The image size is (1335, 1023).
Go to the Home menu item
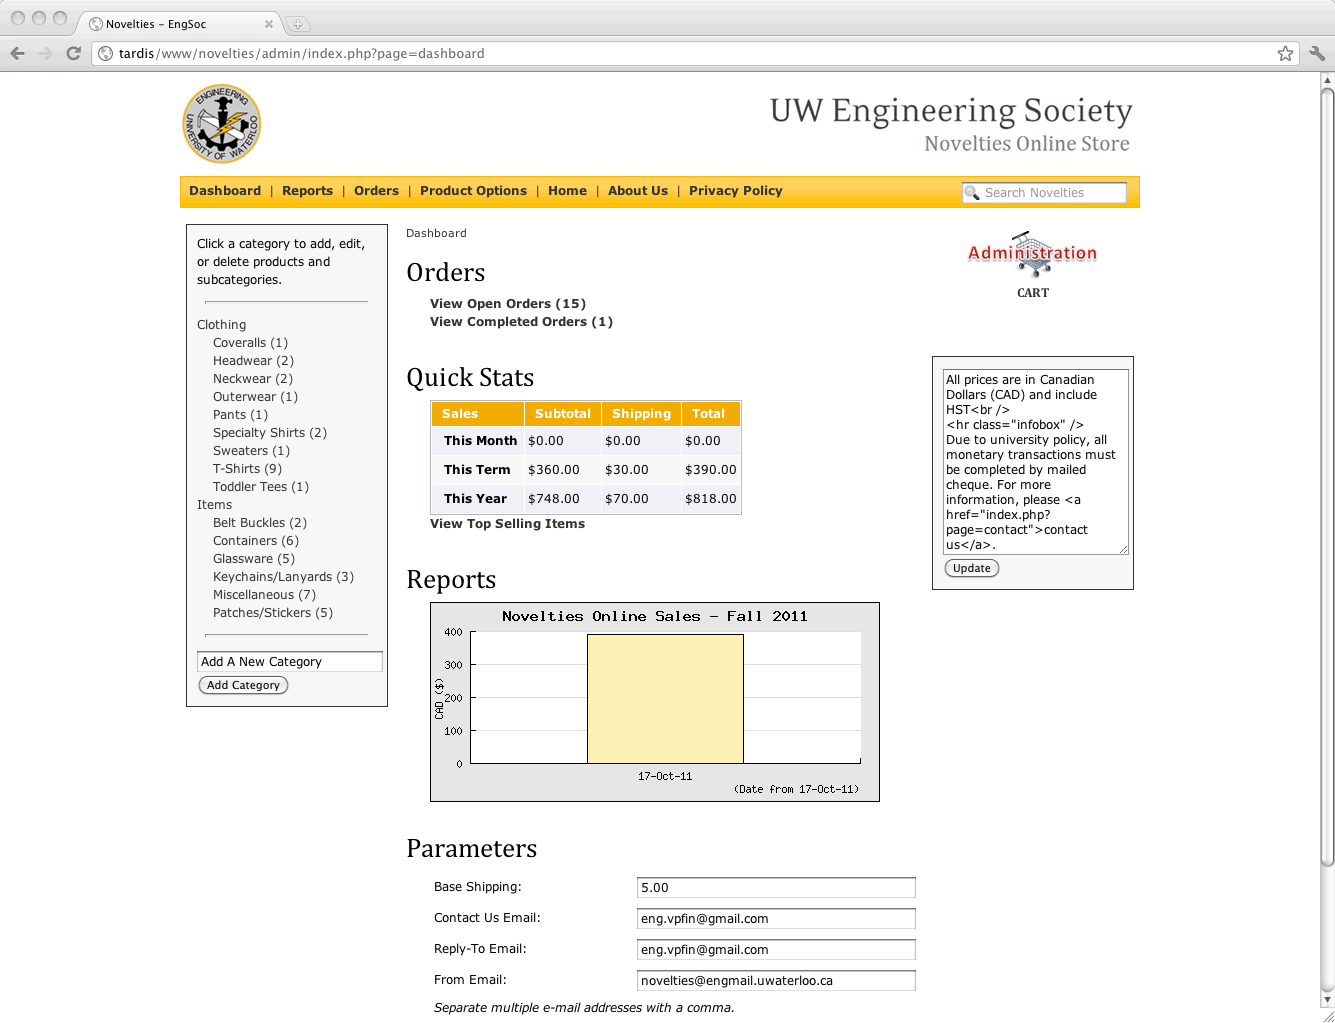tap(567, 191)
